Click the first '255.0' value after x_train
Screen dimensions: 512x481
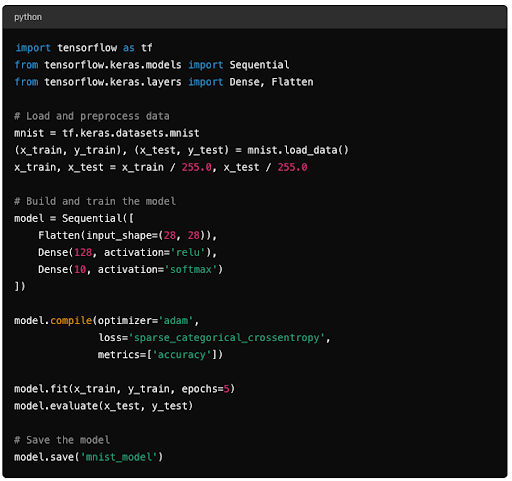pos(196,167)
